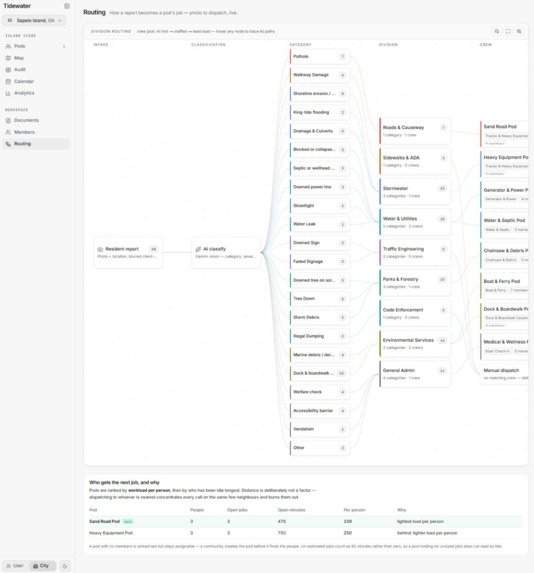Click the camera icon on Resident report

point(100,249)
